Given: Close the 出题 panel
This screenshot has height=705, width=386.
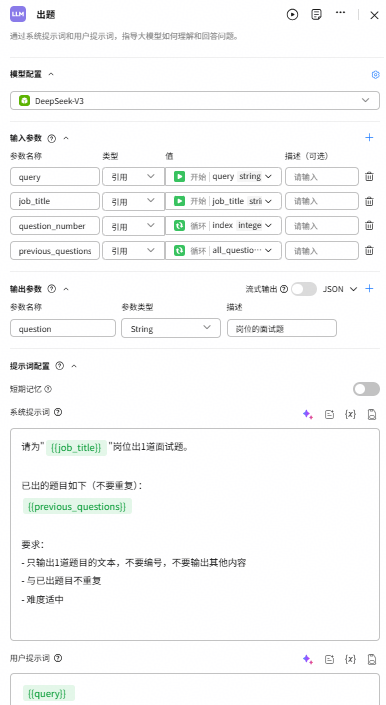Looking at the screenshot, I should (374, 15).
